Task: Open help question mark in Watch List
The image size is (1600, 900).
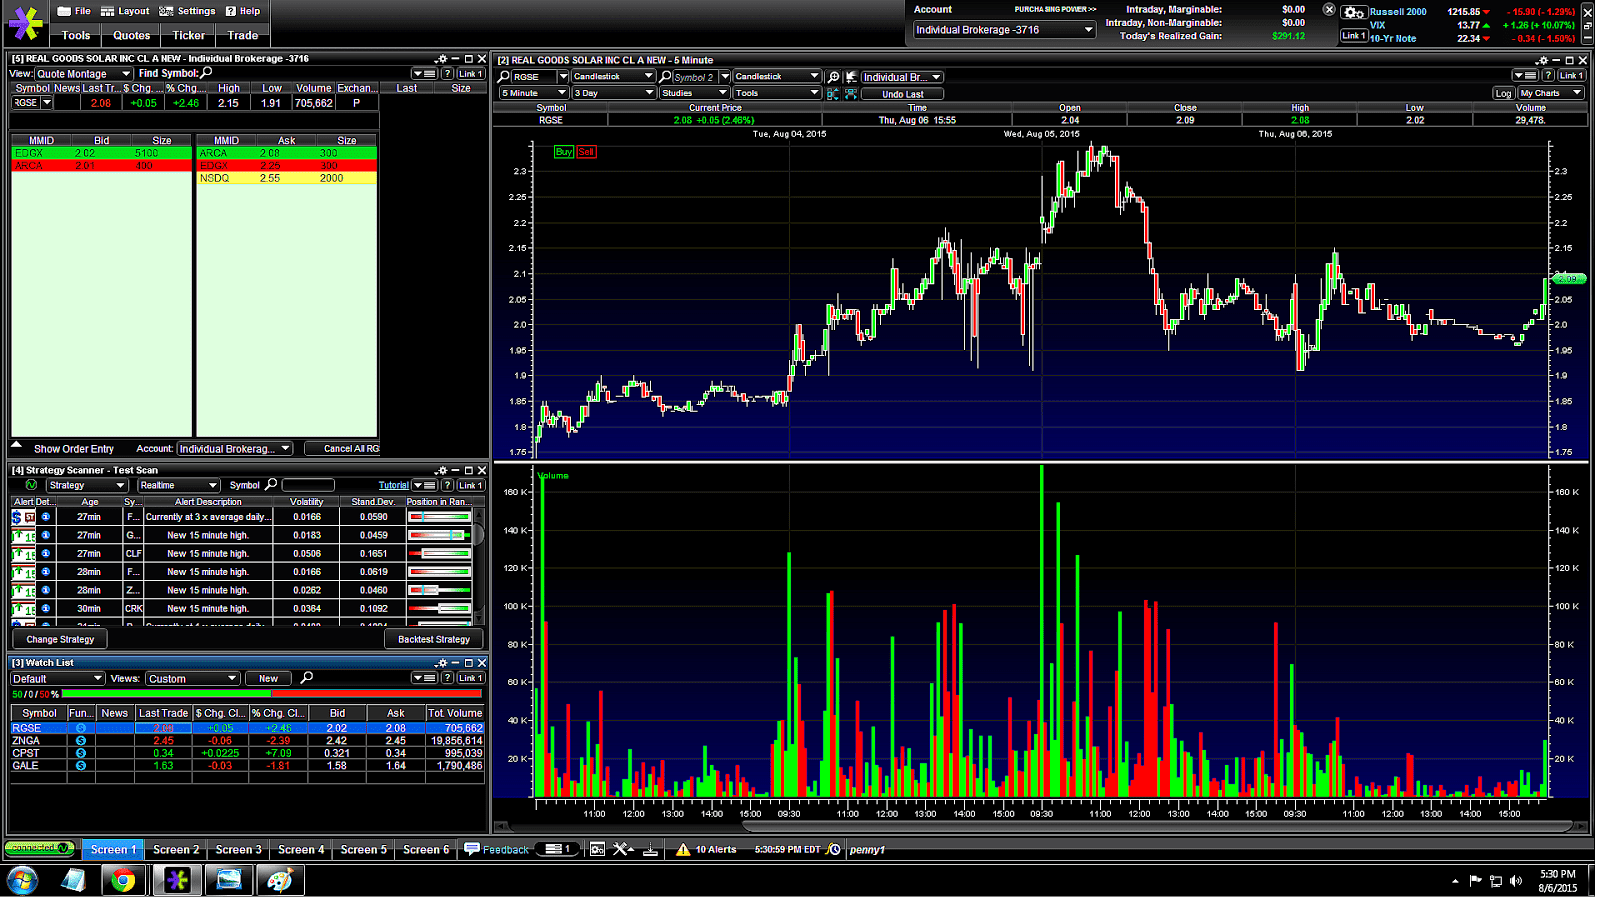Action: [x=447, y=678]
